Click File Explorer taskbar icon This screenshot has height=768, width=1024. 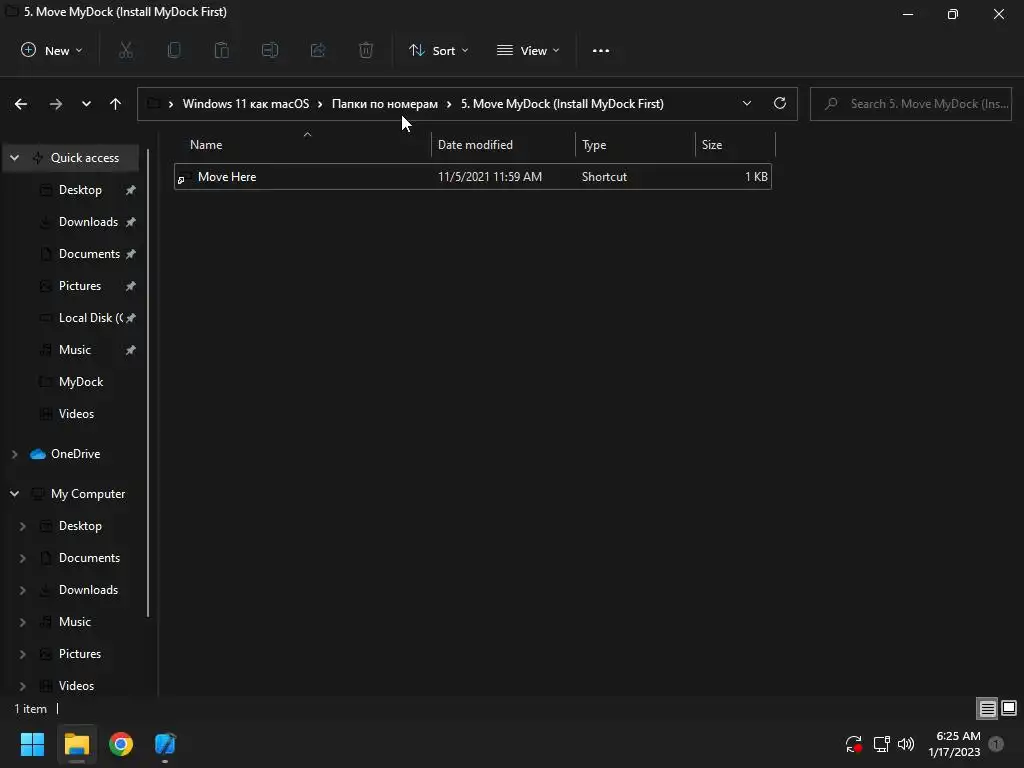[76, 744]
